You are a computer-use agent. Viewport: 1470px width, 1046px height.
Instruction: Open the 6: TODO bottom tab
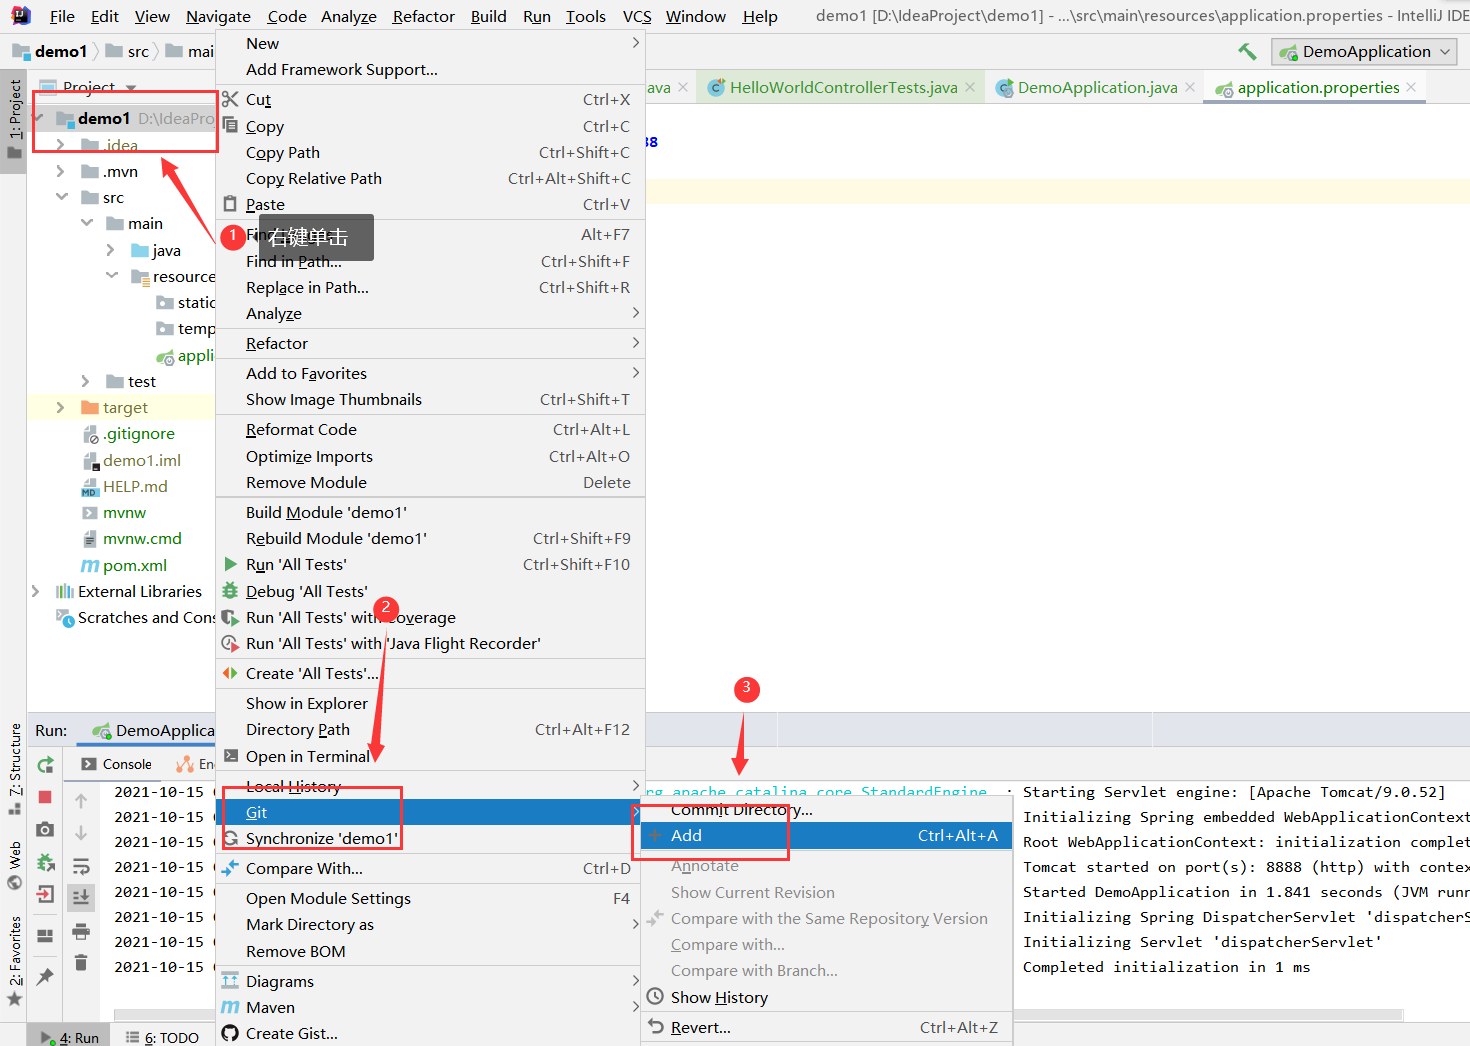(162, 1037)
